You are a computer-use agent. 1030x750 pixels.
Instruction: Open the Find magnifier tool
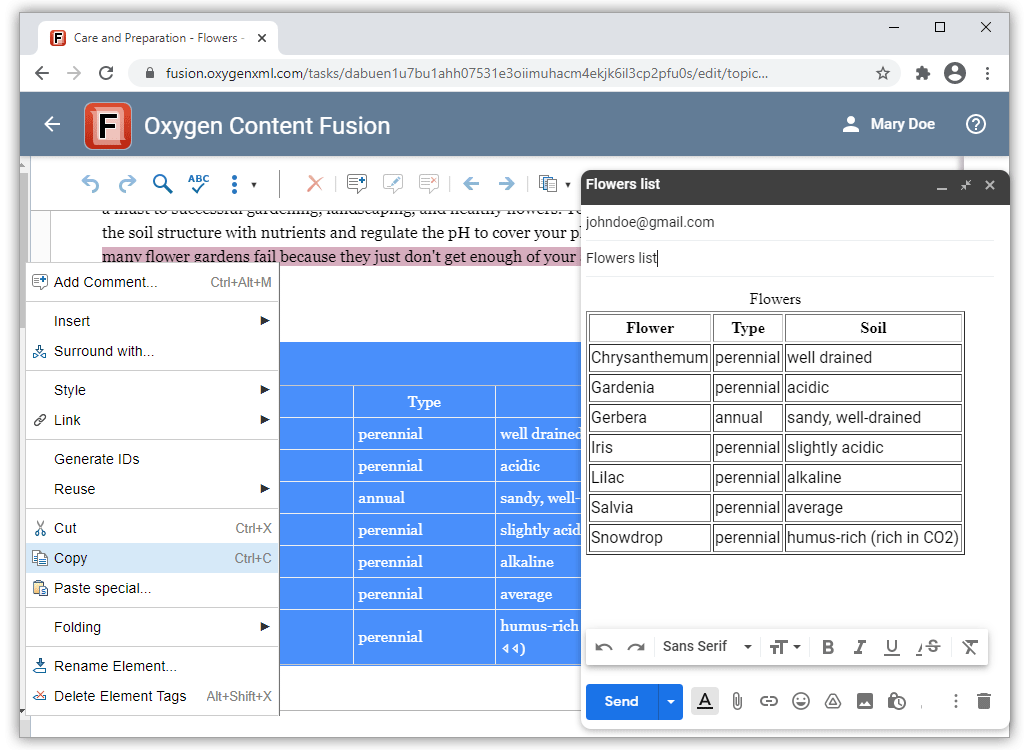[x=162, y=184]
